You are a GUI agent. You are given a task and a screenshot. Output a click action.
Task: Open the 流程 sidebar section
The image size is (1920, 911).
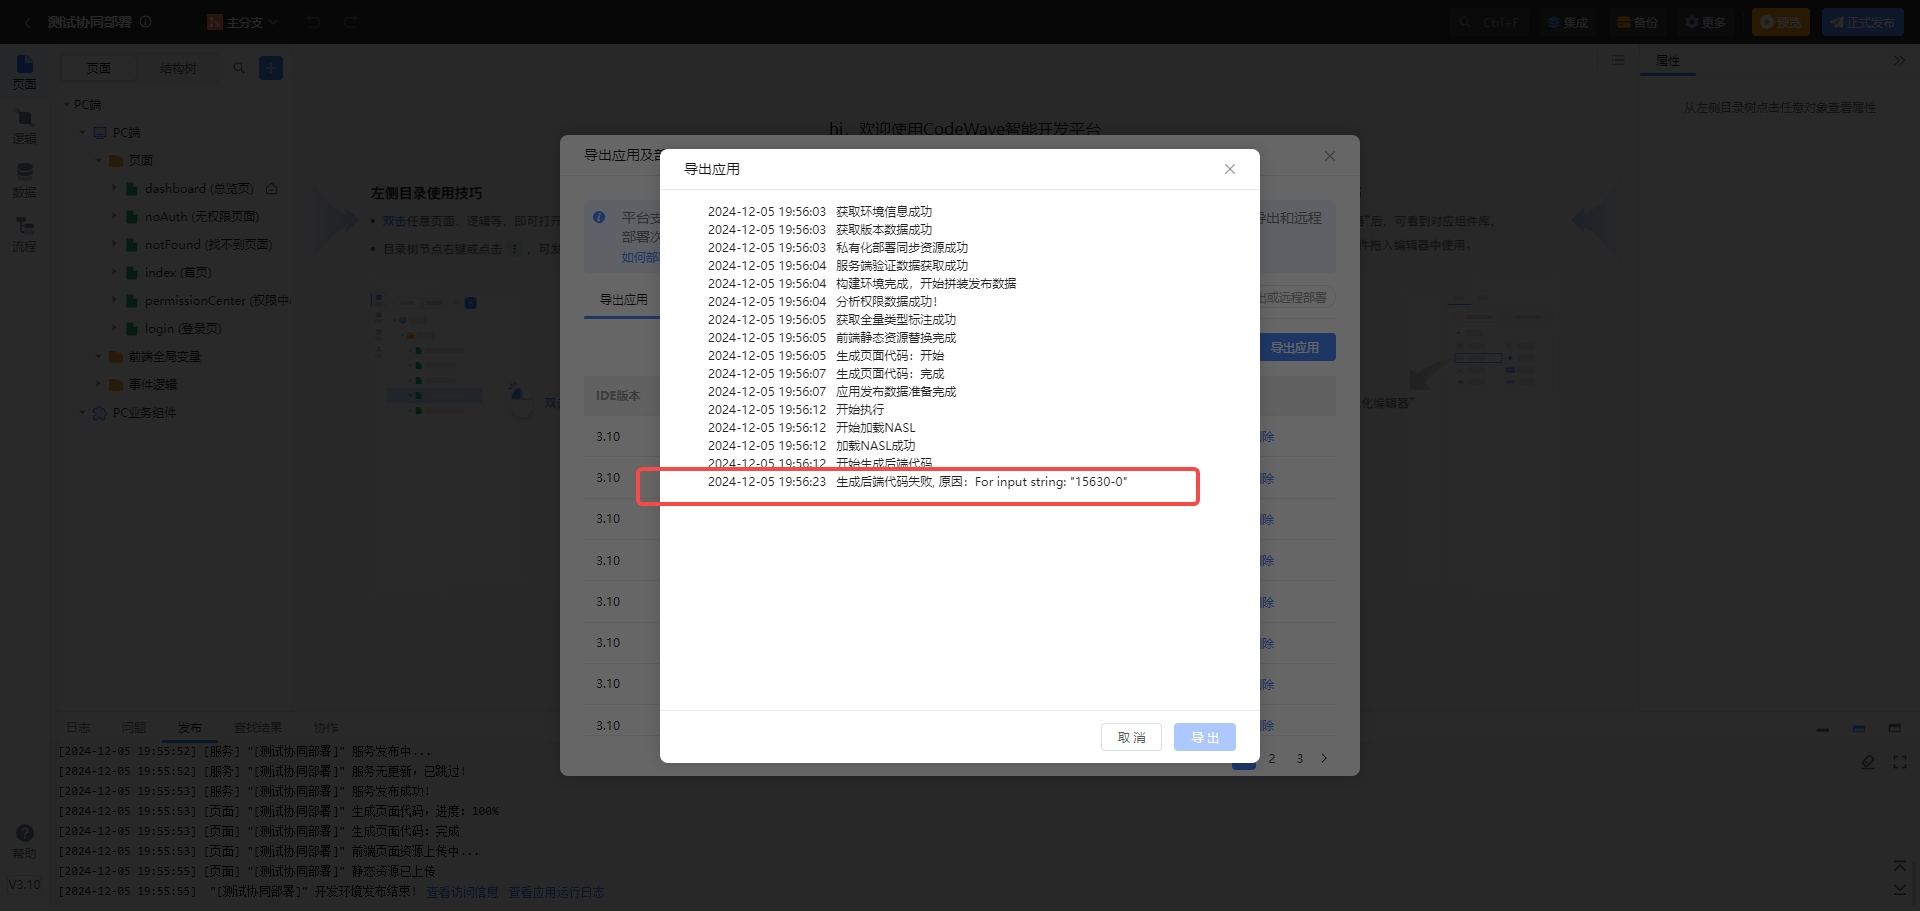25,235
